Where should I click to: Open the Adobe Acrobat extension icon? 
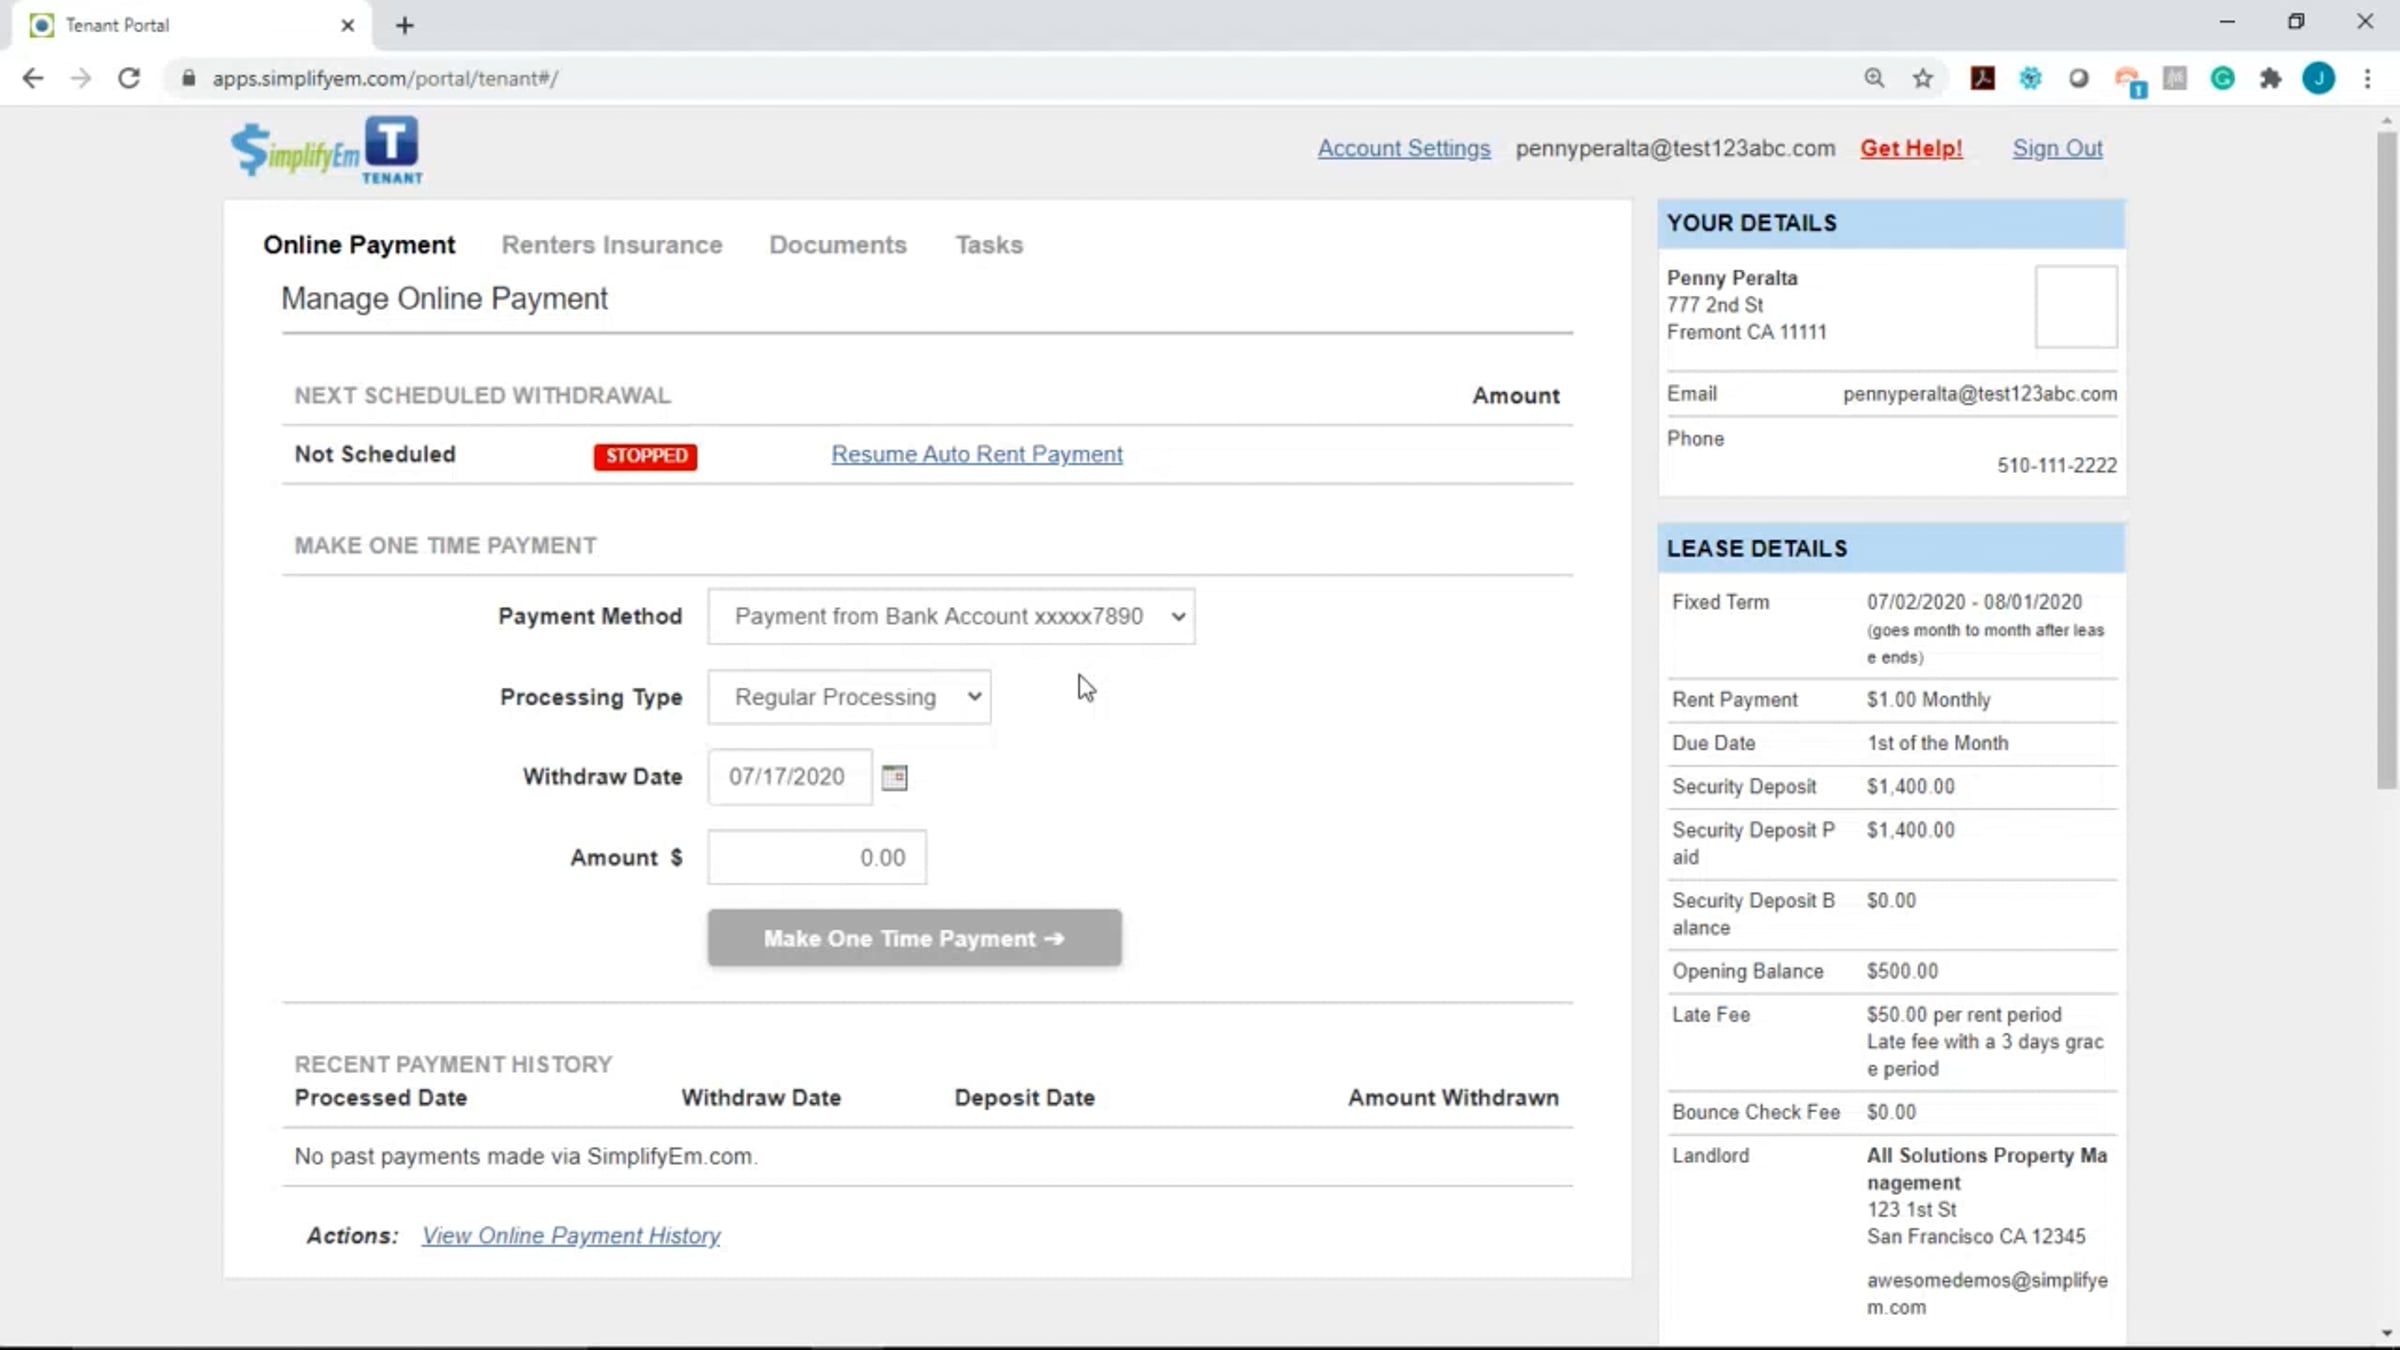tap(1982, 78)
